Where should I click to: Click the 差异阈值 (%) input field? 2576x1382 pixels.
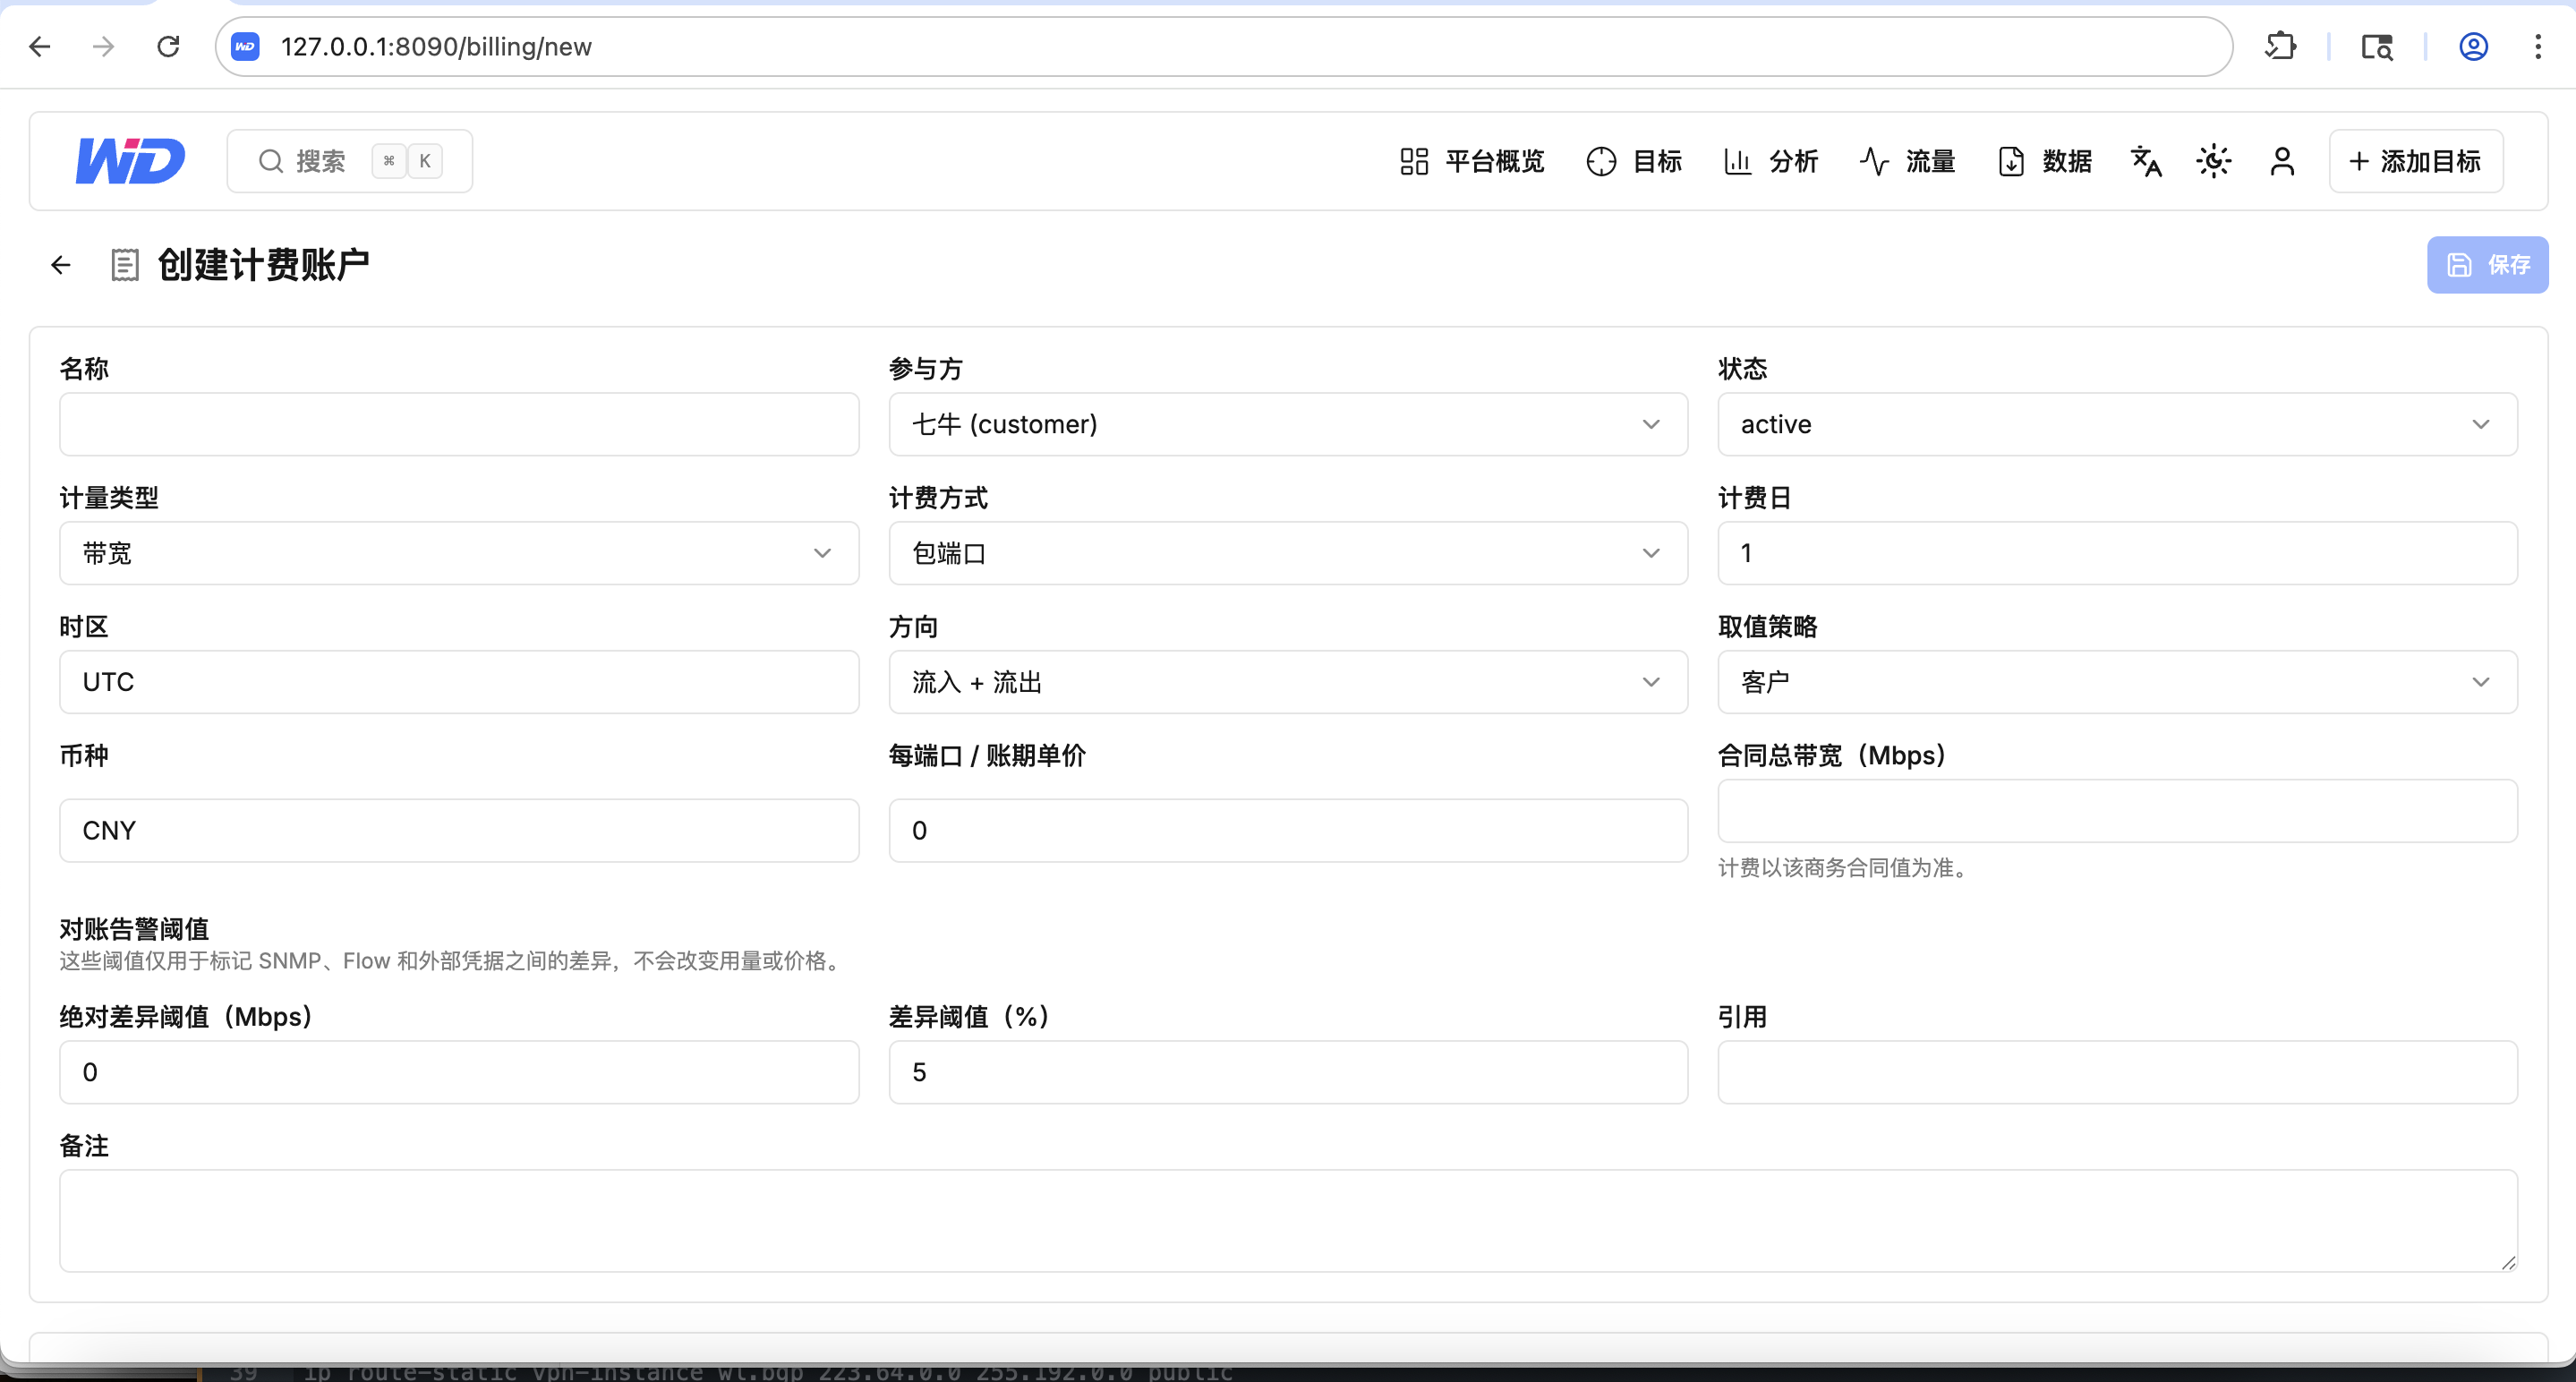coord(1288,1072)
